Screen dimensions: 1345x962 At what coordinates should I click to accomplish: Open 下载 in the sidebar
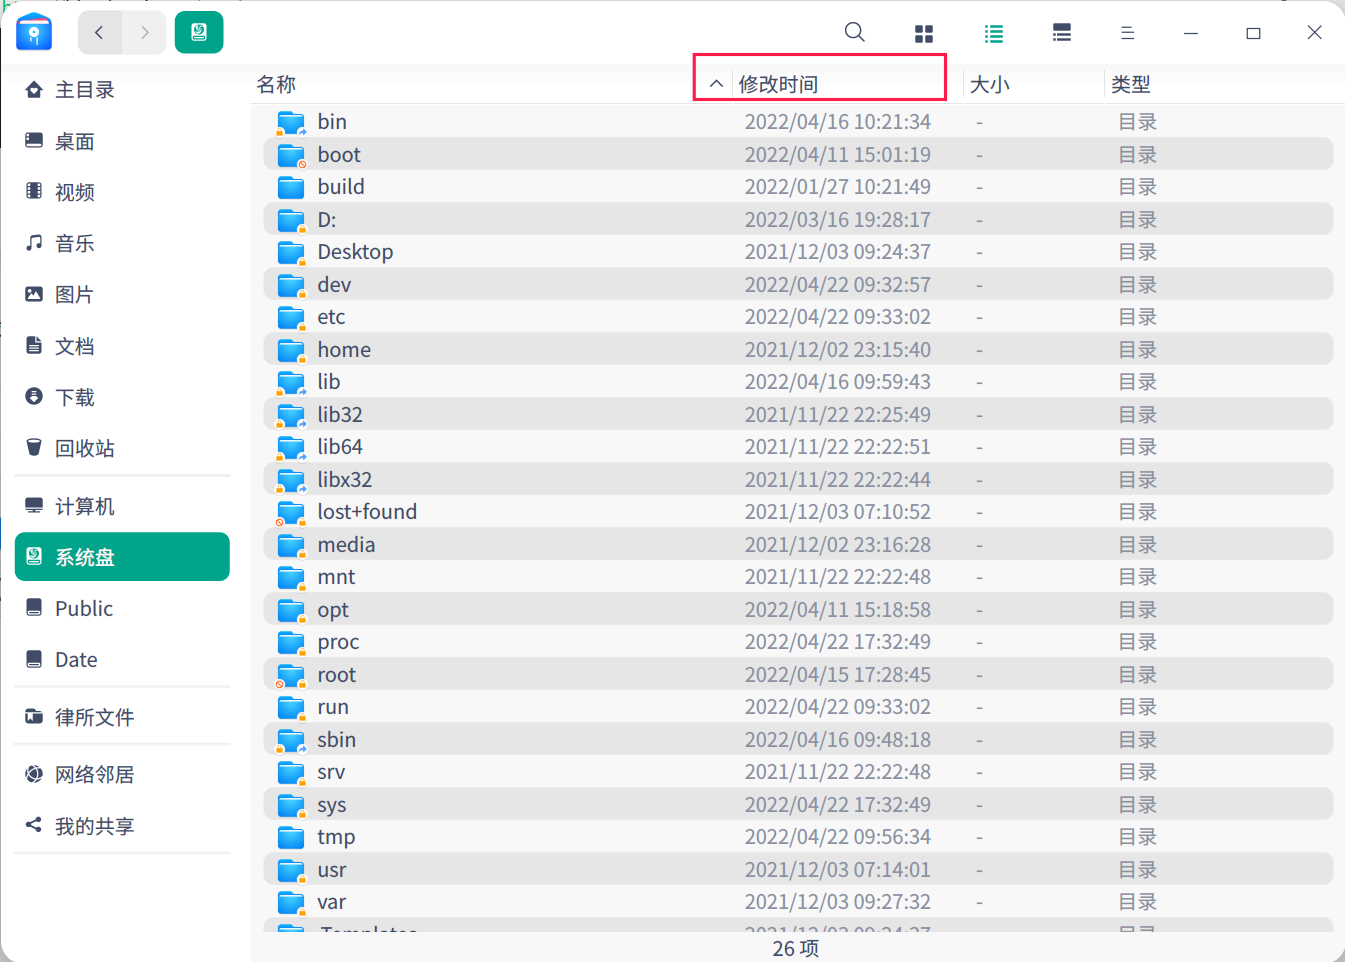122,397
